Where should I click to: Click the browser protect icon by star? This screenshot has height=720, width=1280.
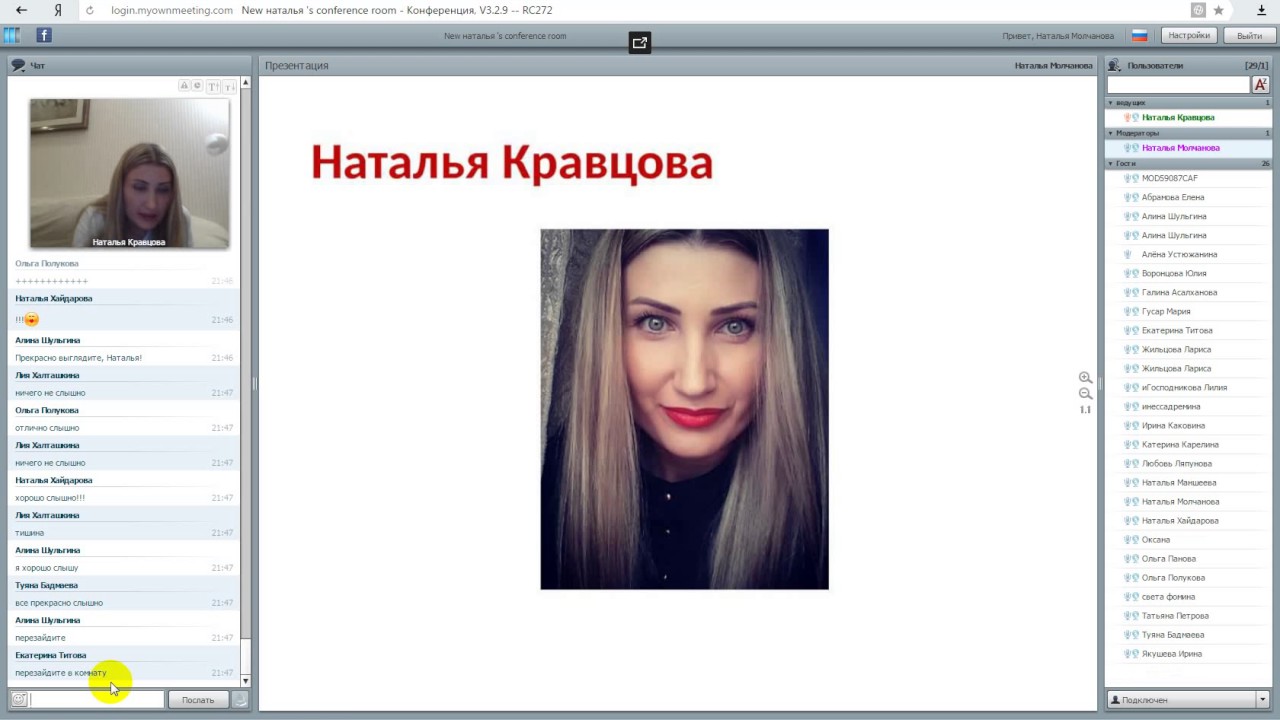click(1198, 10)
